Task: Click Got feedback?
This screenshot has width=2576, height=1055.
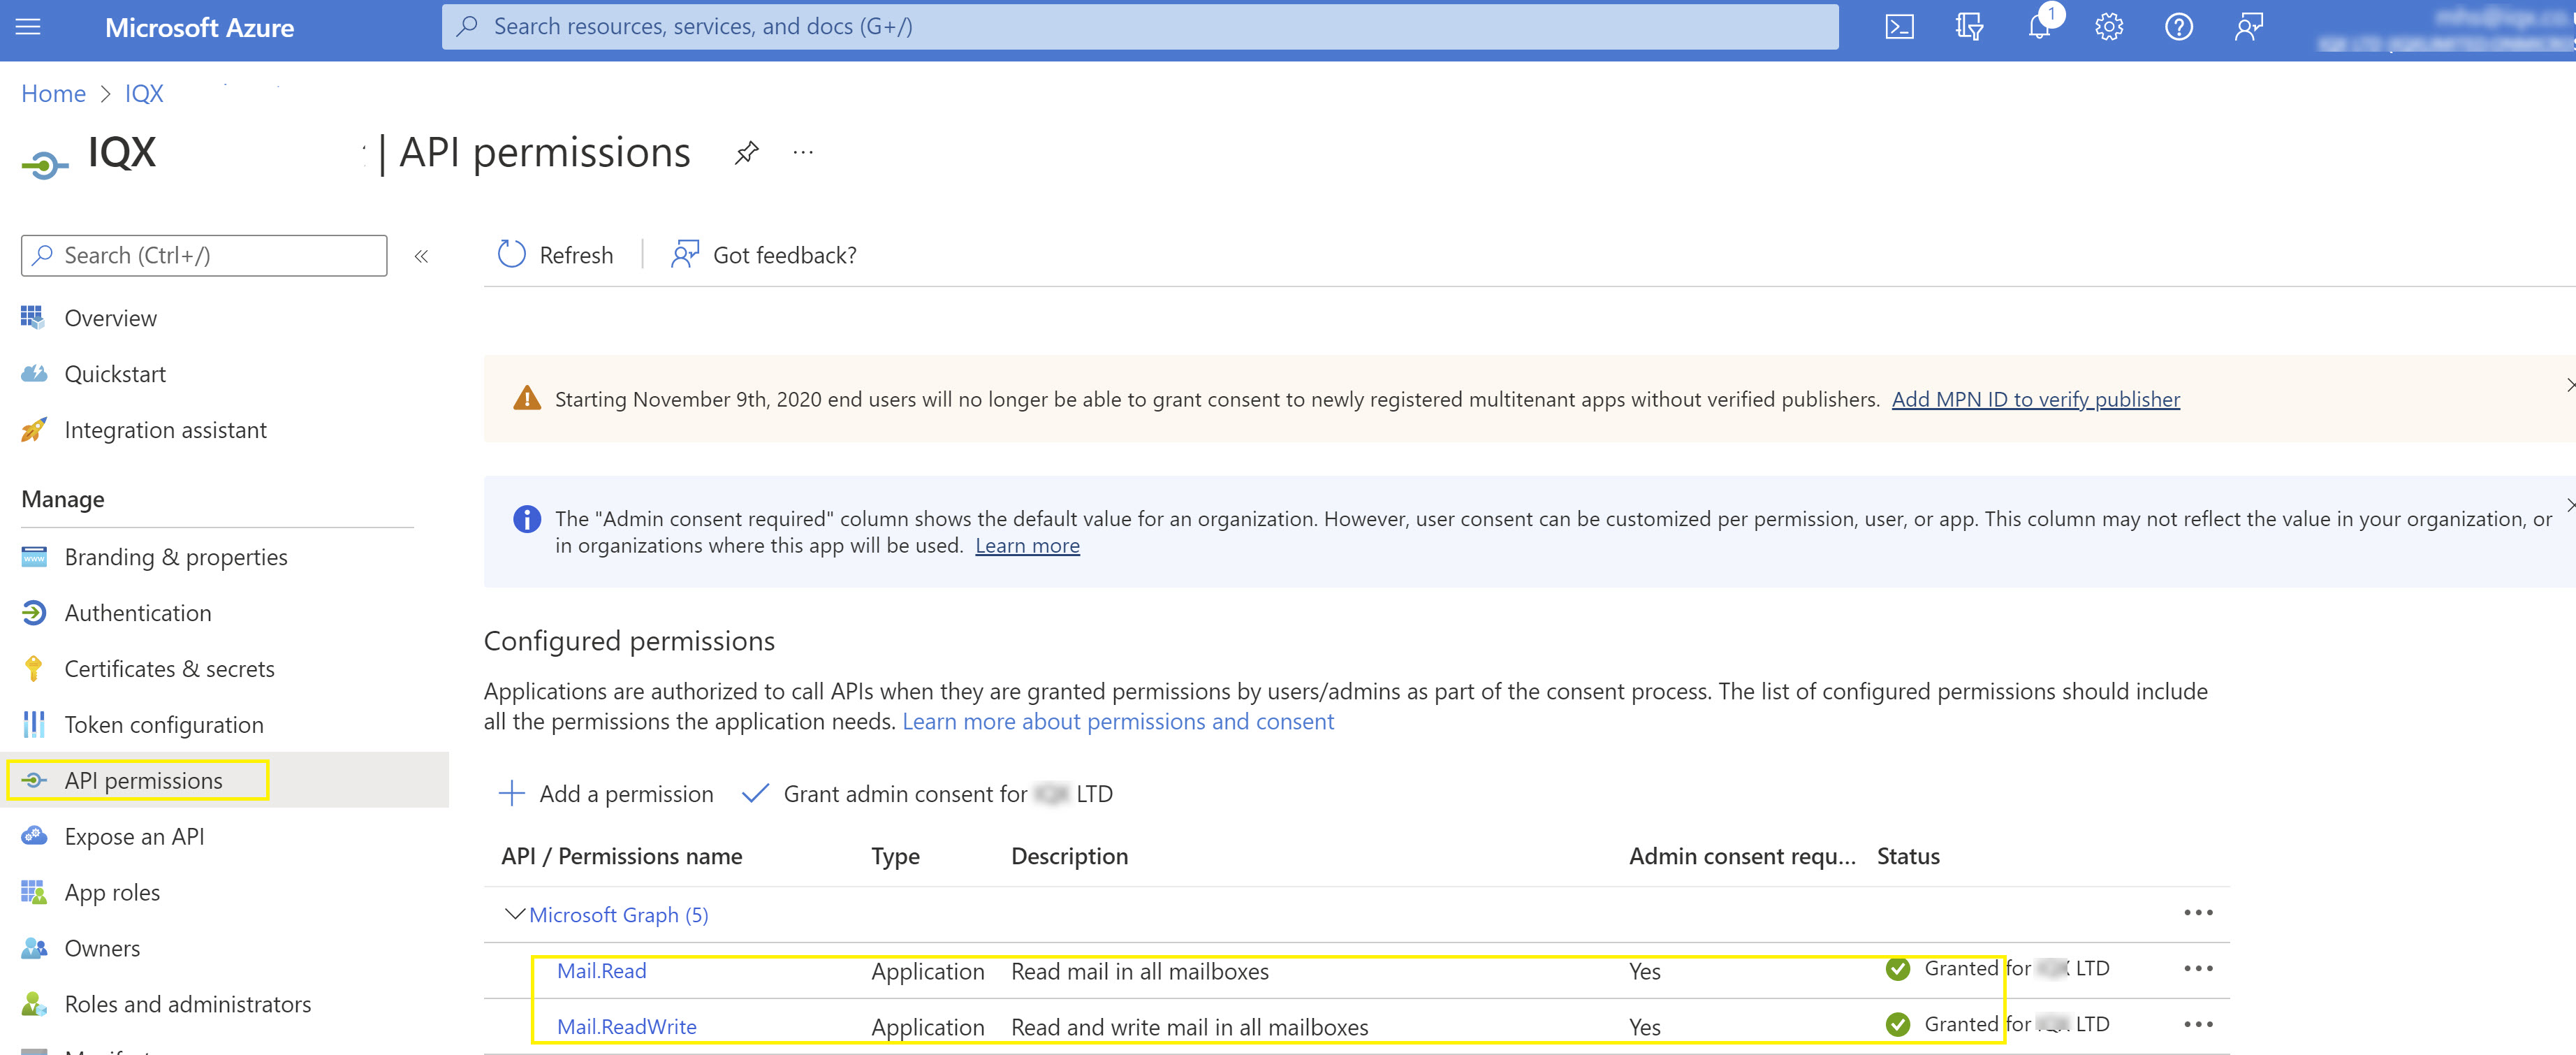Action: coord(764,255)
